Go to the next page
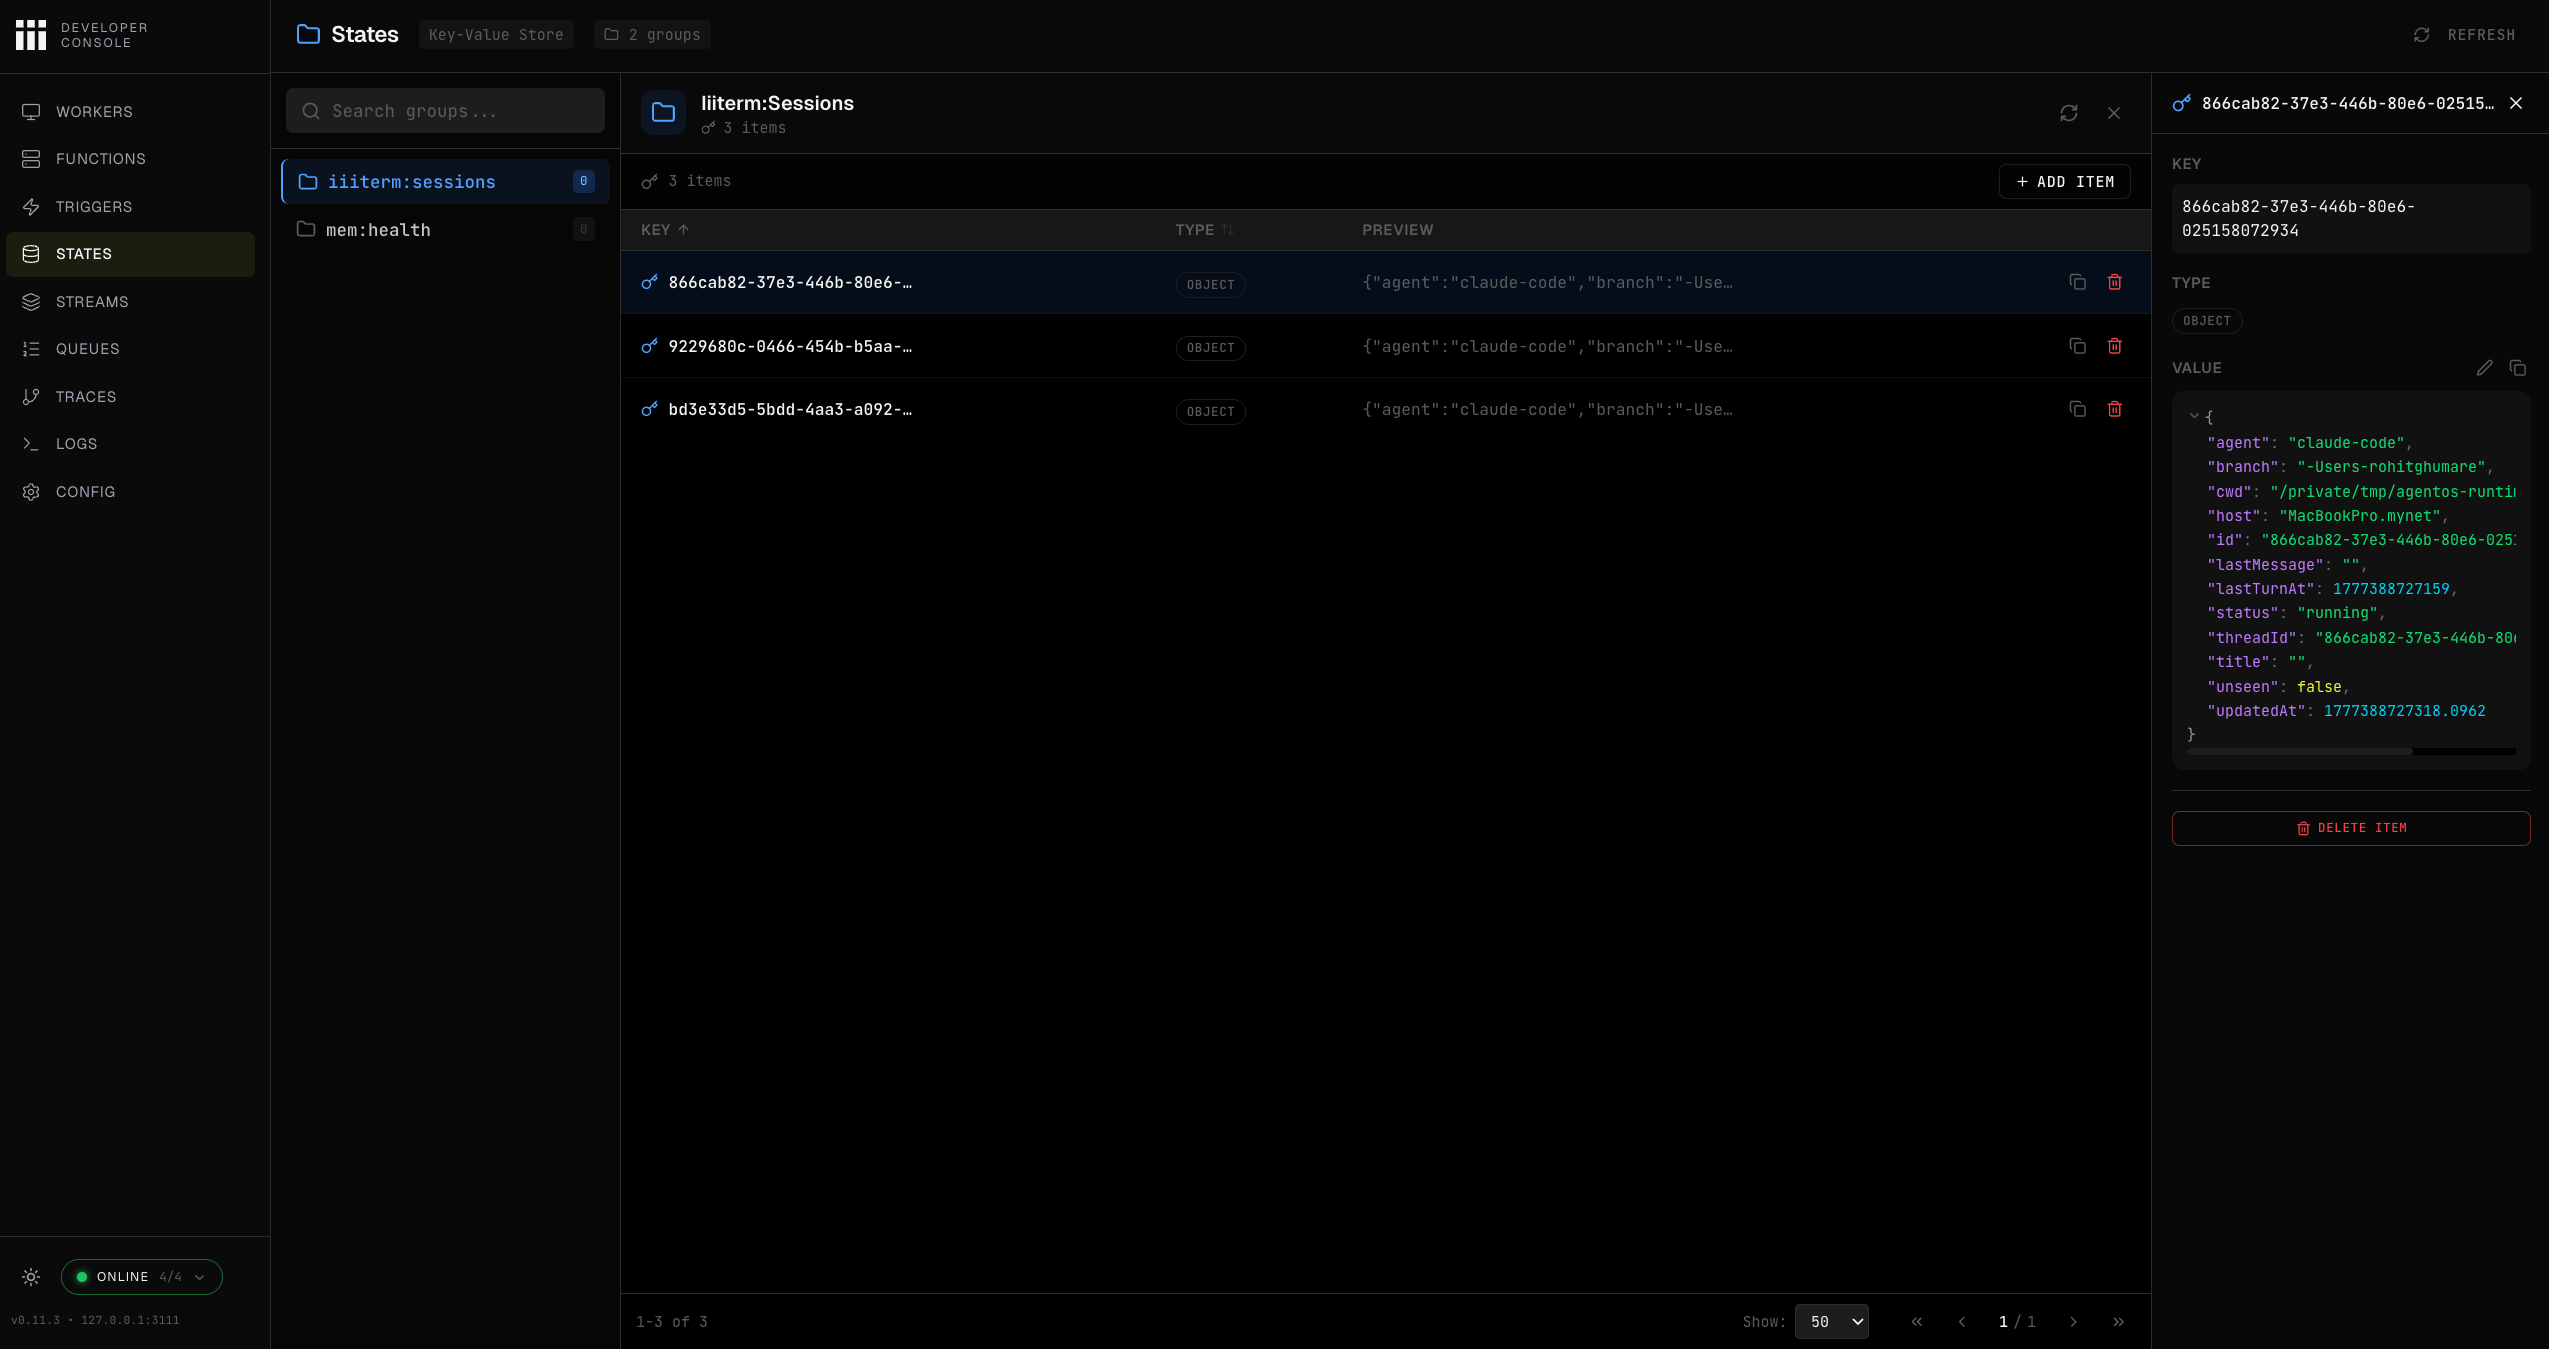The width and height of the screenshot is (2549, 1349). pos(2074,1322)
